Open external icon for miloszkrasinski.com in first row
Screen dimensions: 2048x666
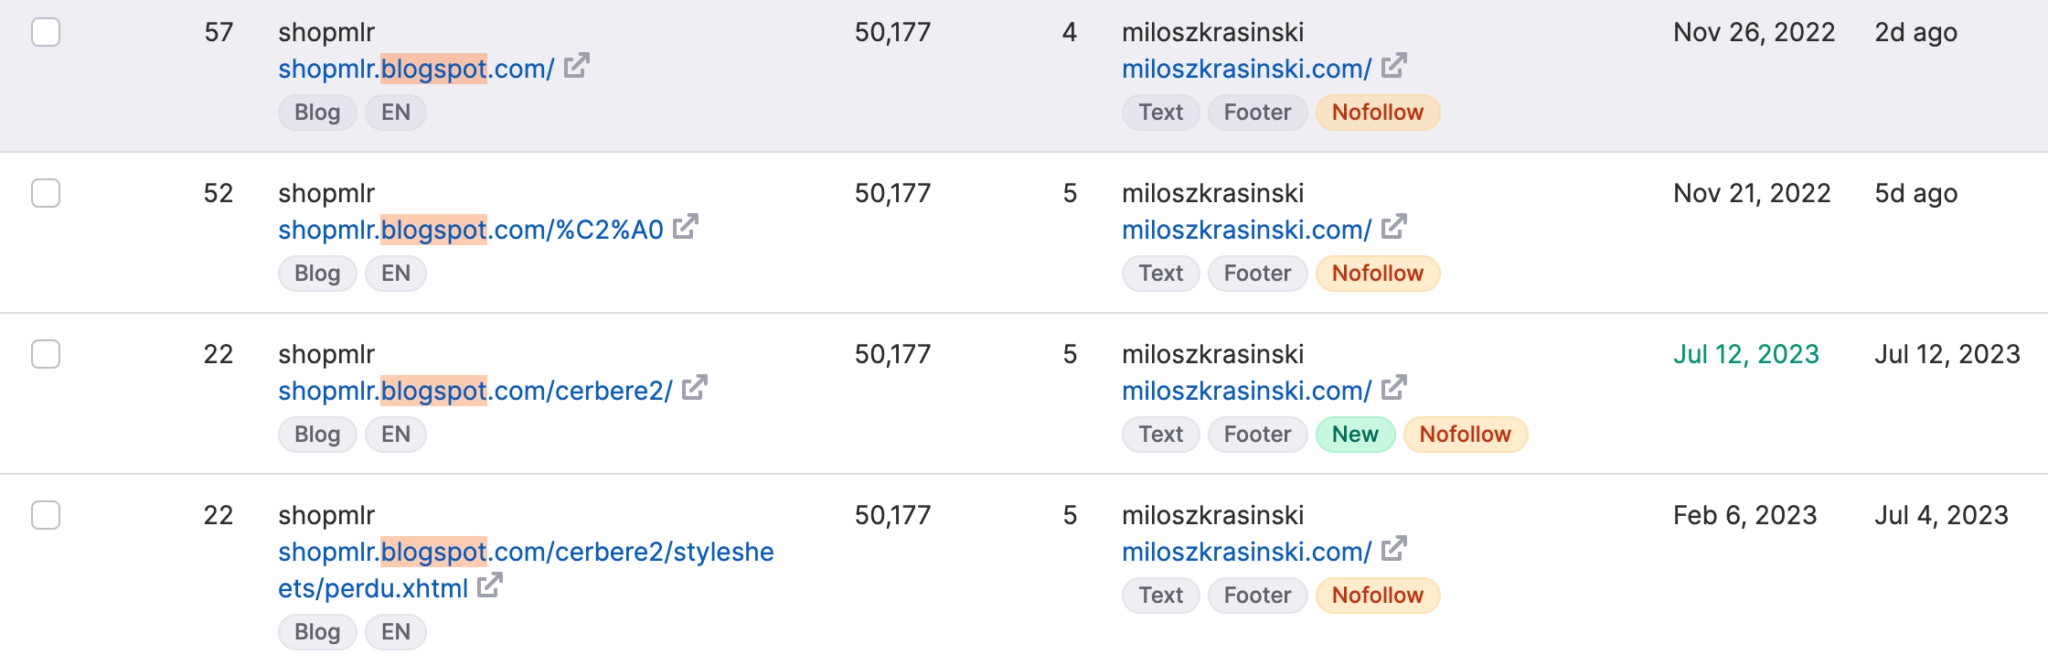(x=1395, y=66)
